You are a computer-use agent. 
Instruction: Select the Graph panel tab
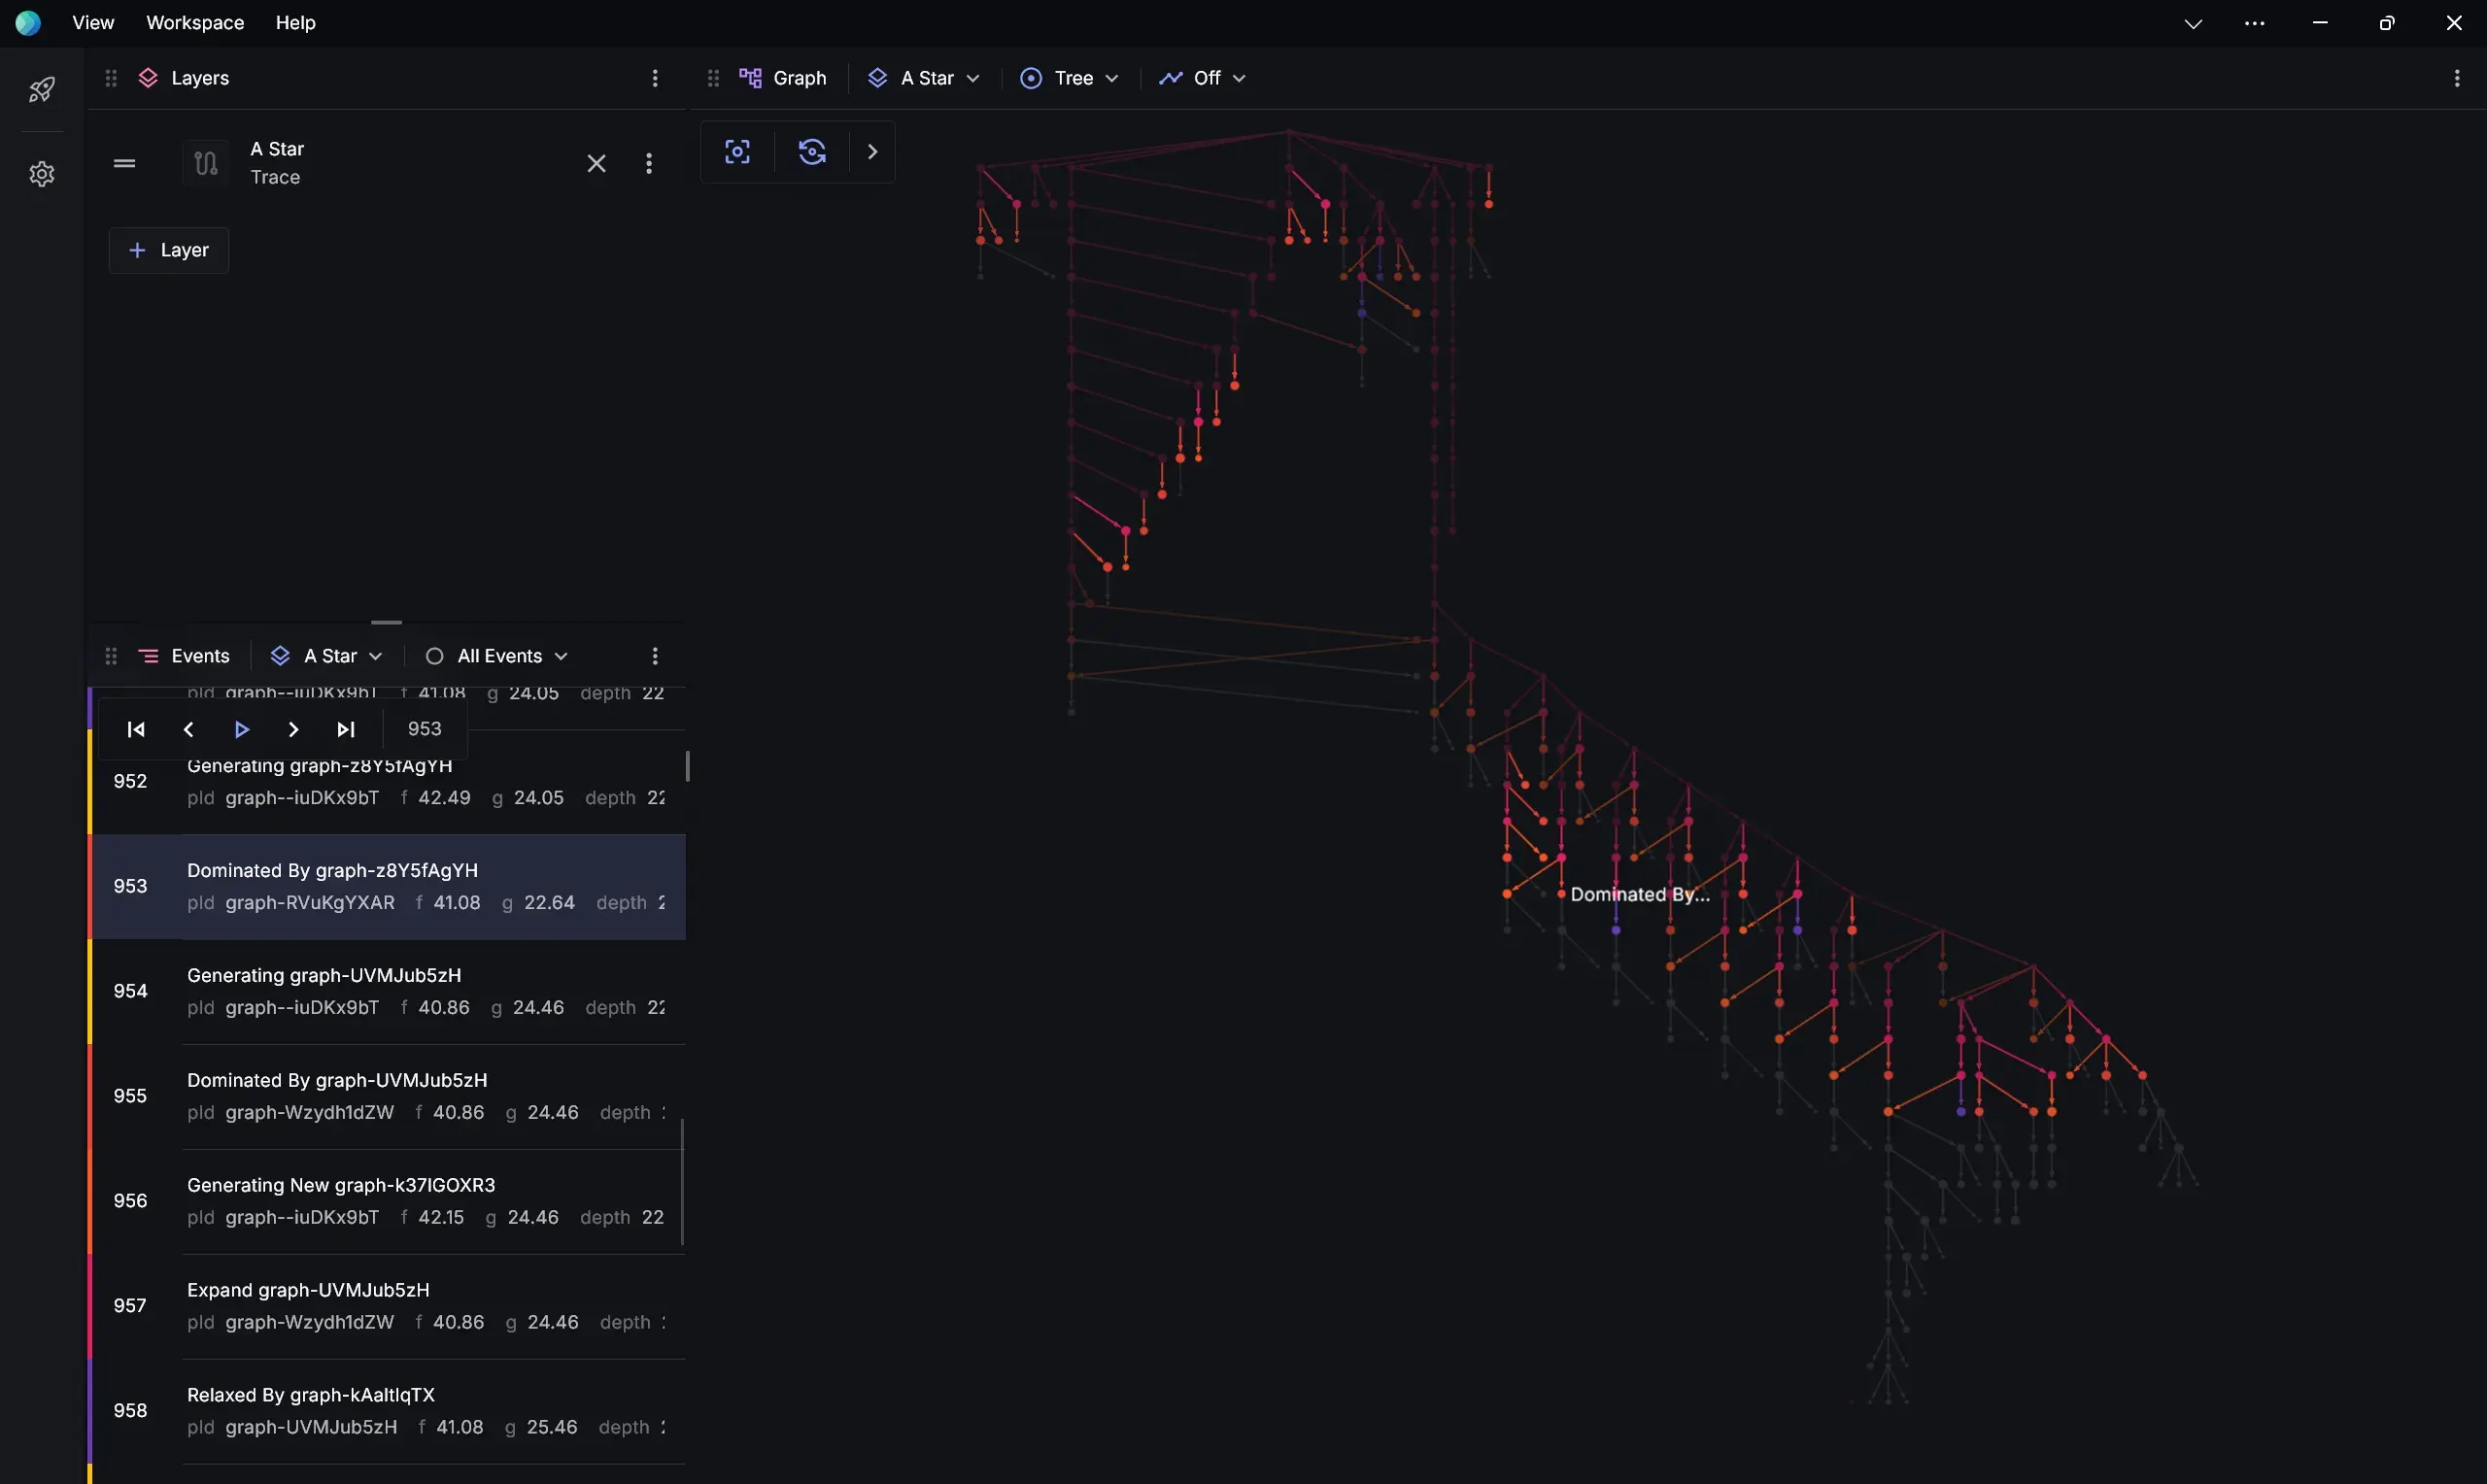[783, 78]
